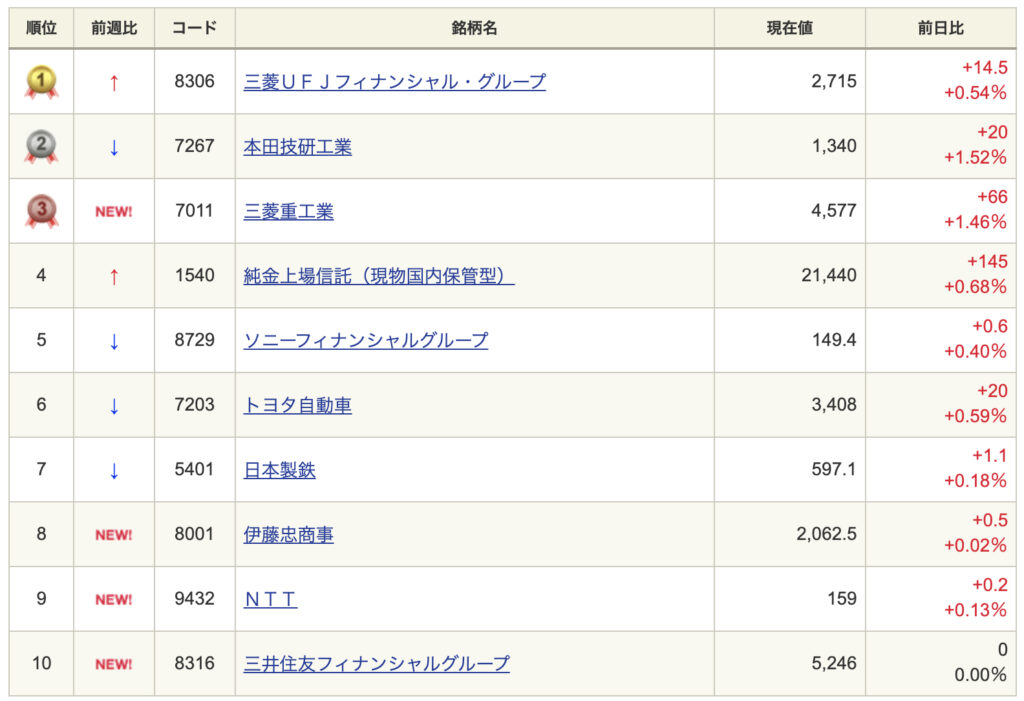1024x701 pixels.
Task: Click the NEW! badge beside code 9432
Action: pyautogui.click(x=114, y=599)
